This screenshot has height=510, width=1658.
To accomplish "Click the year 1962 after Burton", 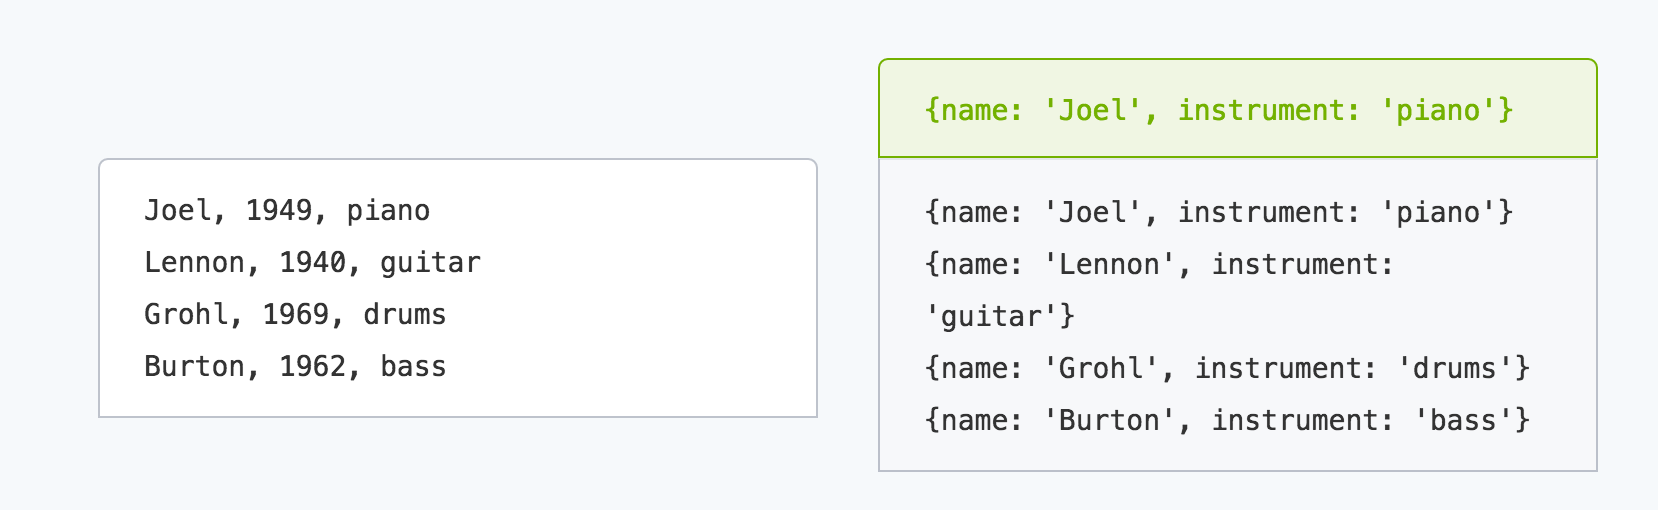I will coord(313,366).
